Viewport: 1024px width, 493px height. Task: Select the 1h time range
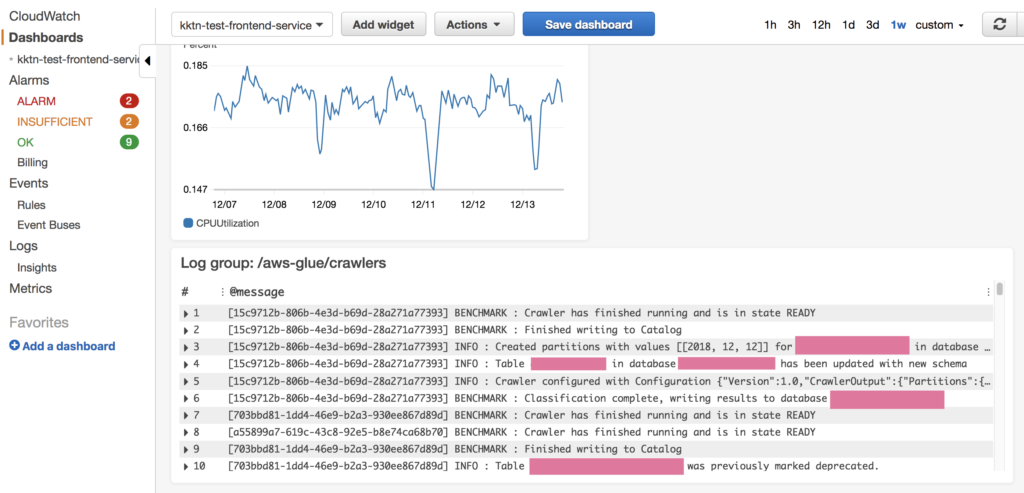(x=770, y=25)
